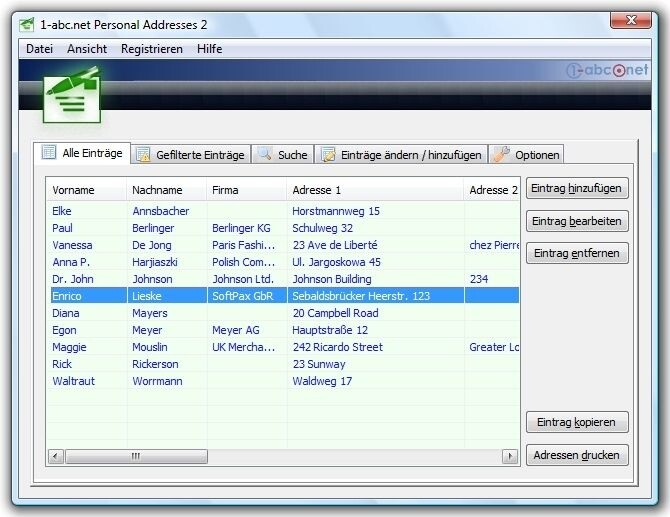The width and height of the screenshot is (670, 517).
Task: Click the title bar app icon
Action: pos(26,24)
